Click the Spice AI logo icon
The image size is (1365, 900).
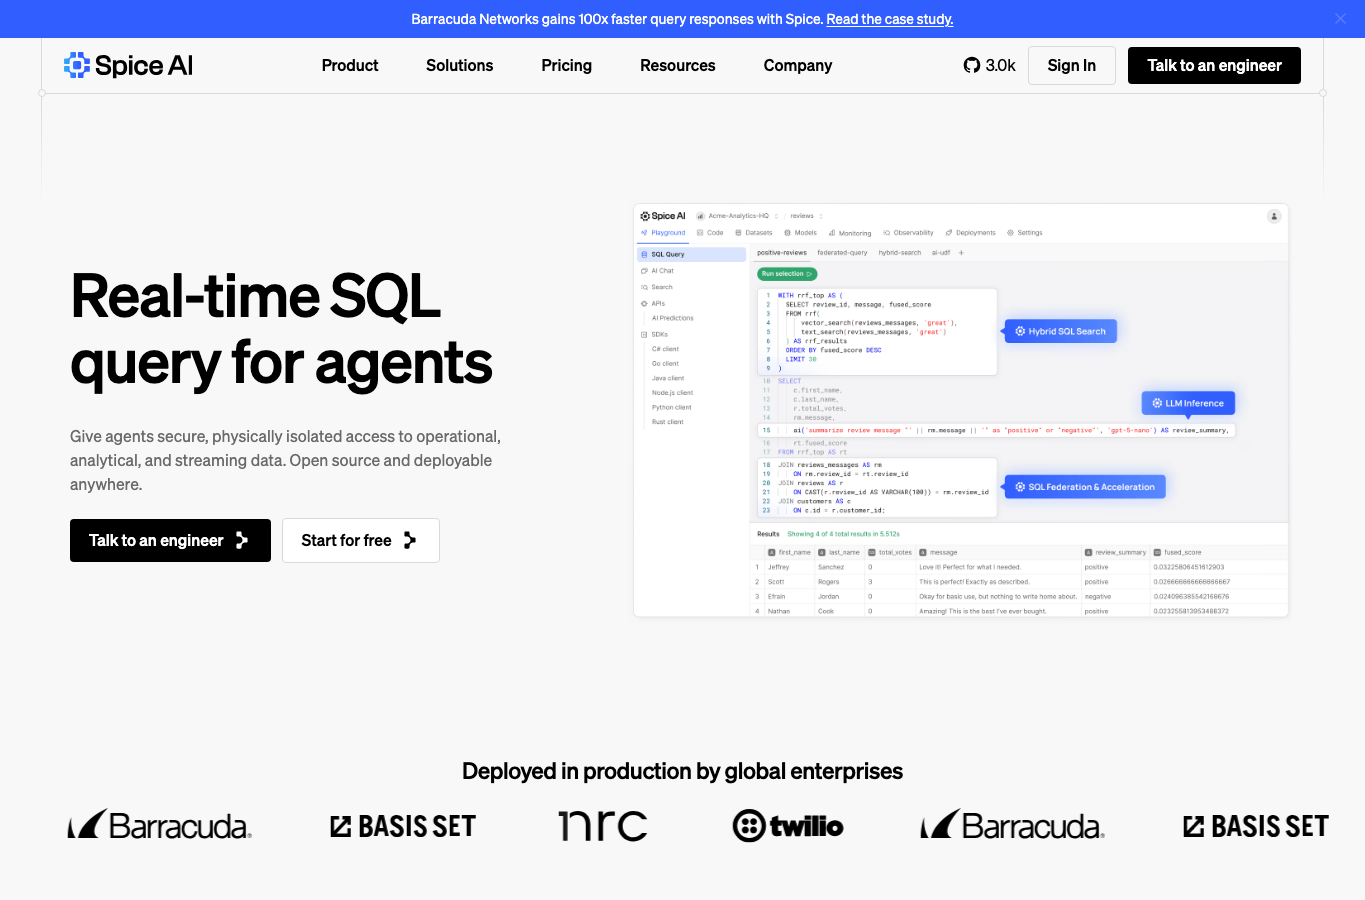pyautogui.click(x=77, y=65)
